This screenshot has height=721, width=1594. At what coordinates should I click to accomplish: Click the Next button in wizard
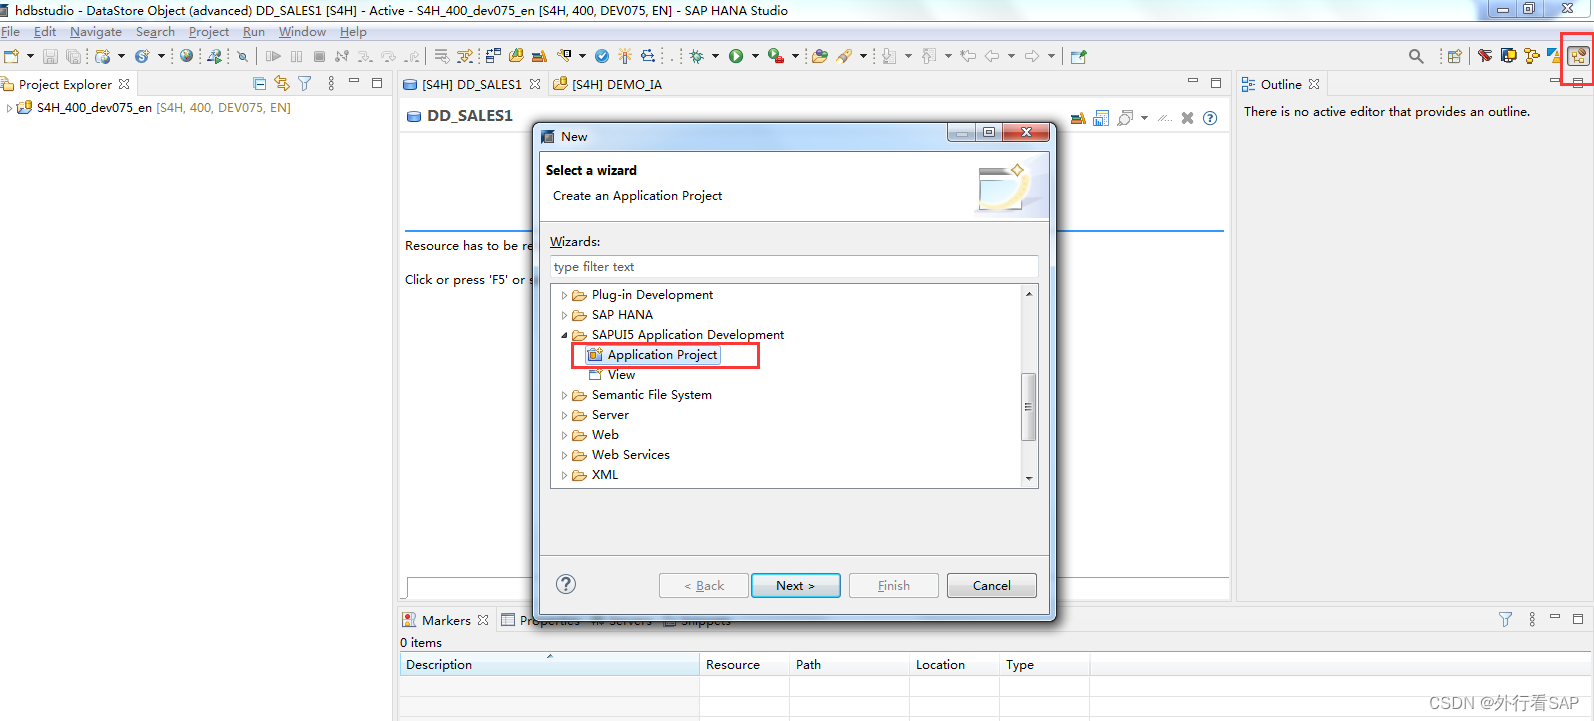click(796, 585)
